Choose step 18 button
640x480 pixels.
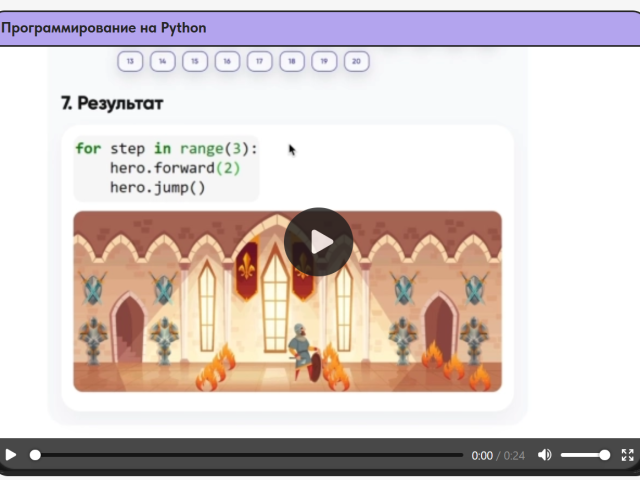coord(291,62)
